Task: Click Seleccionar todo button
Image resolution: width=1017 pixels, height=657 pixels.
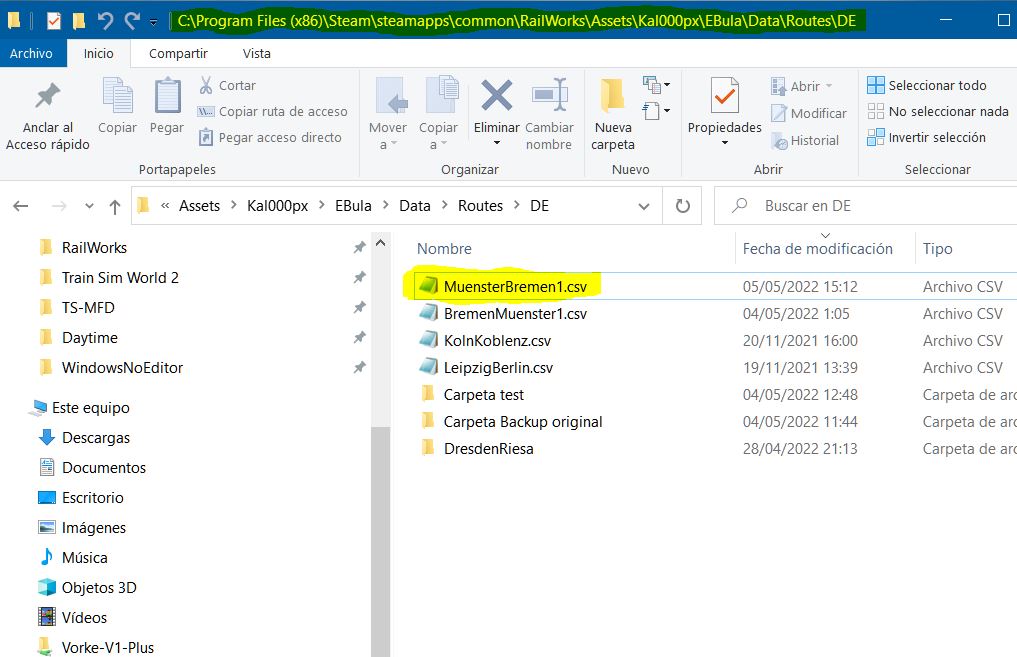Action: [927, 86]
